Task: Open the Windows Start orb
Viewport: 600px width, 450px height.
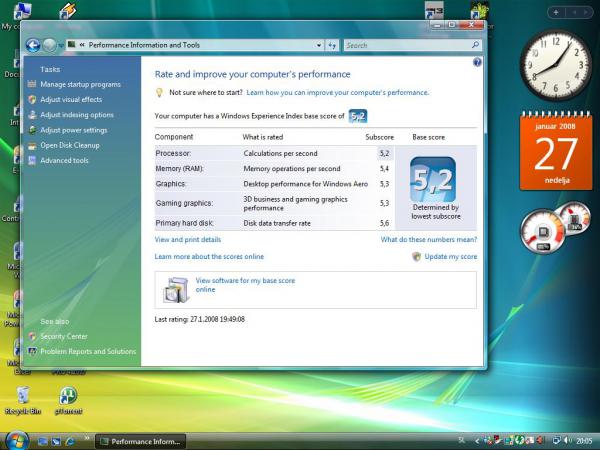Action: [x=17, y=439]
